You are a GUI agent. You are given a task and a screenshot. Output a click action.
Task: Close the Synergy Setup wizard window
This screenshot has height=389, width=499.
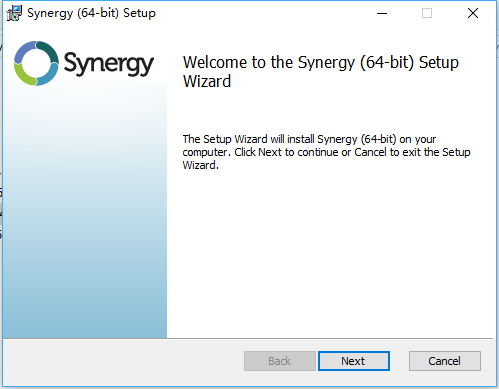(473, 13)
